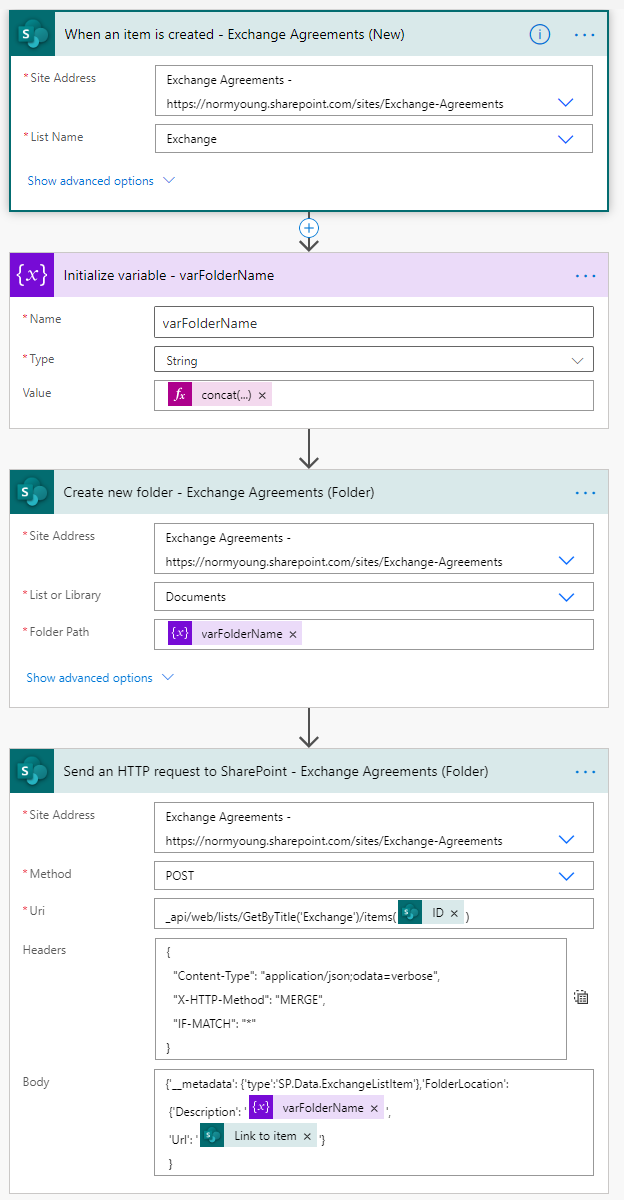Remove the varFolderName token from Folder Path
The width and height of the screenshot is (624, 1200).
click(x=290, y=633)
